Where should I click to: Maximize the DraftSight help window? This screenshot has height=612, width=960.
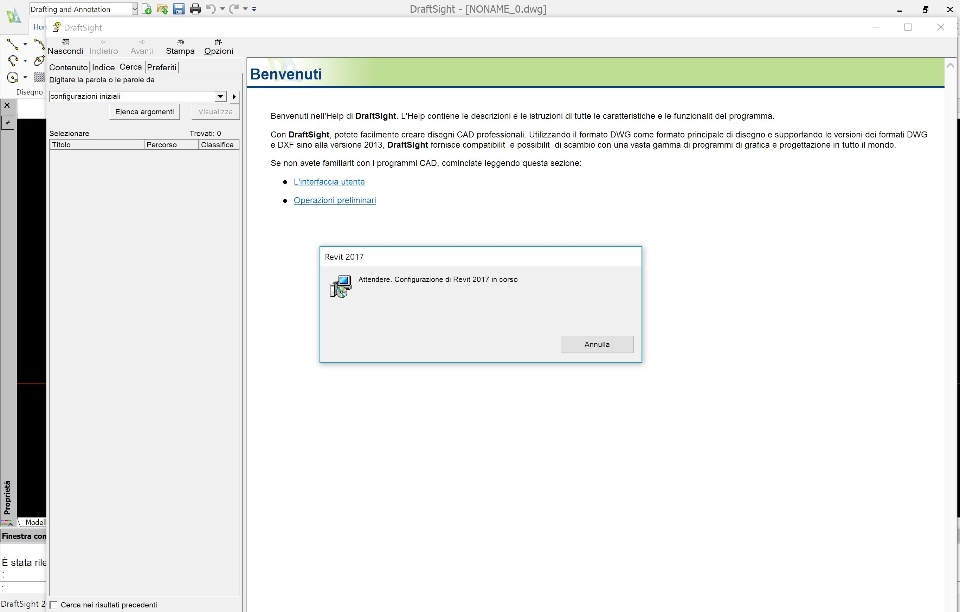pyautogui.click(x=908, y=27)
